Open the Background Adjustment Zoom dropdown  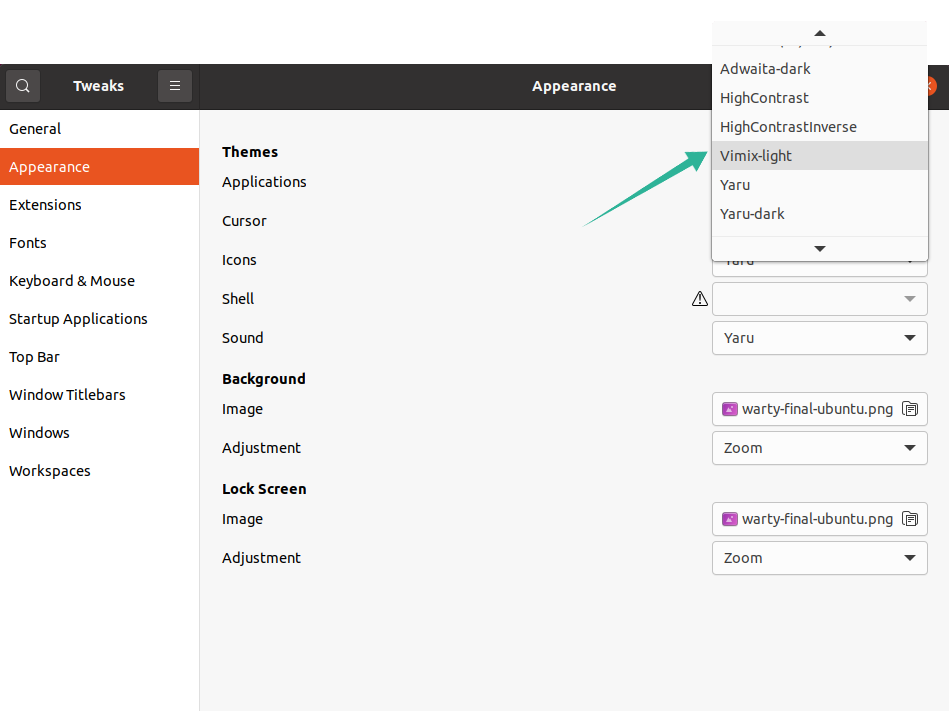[819, 448]
